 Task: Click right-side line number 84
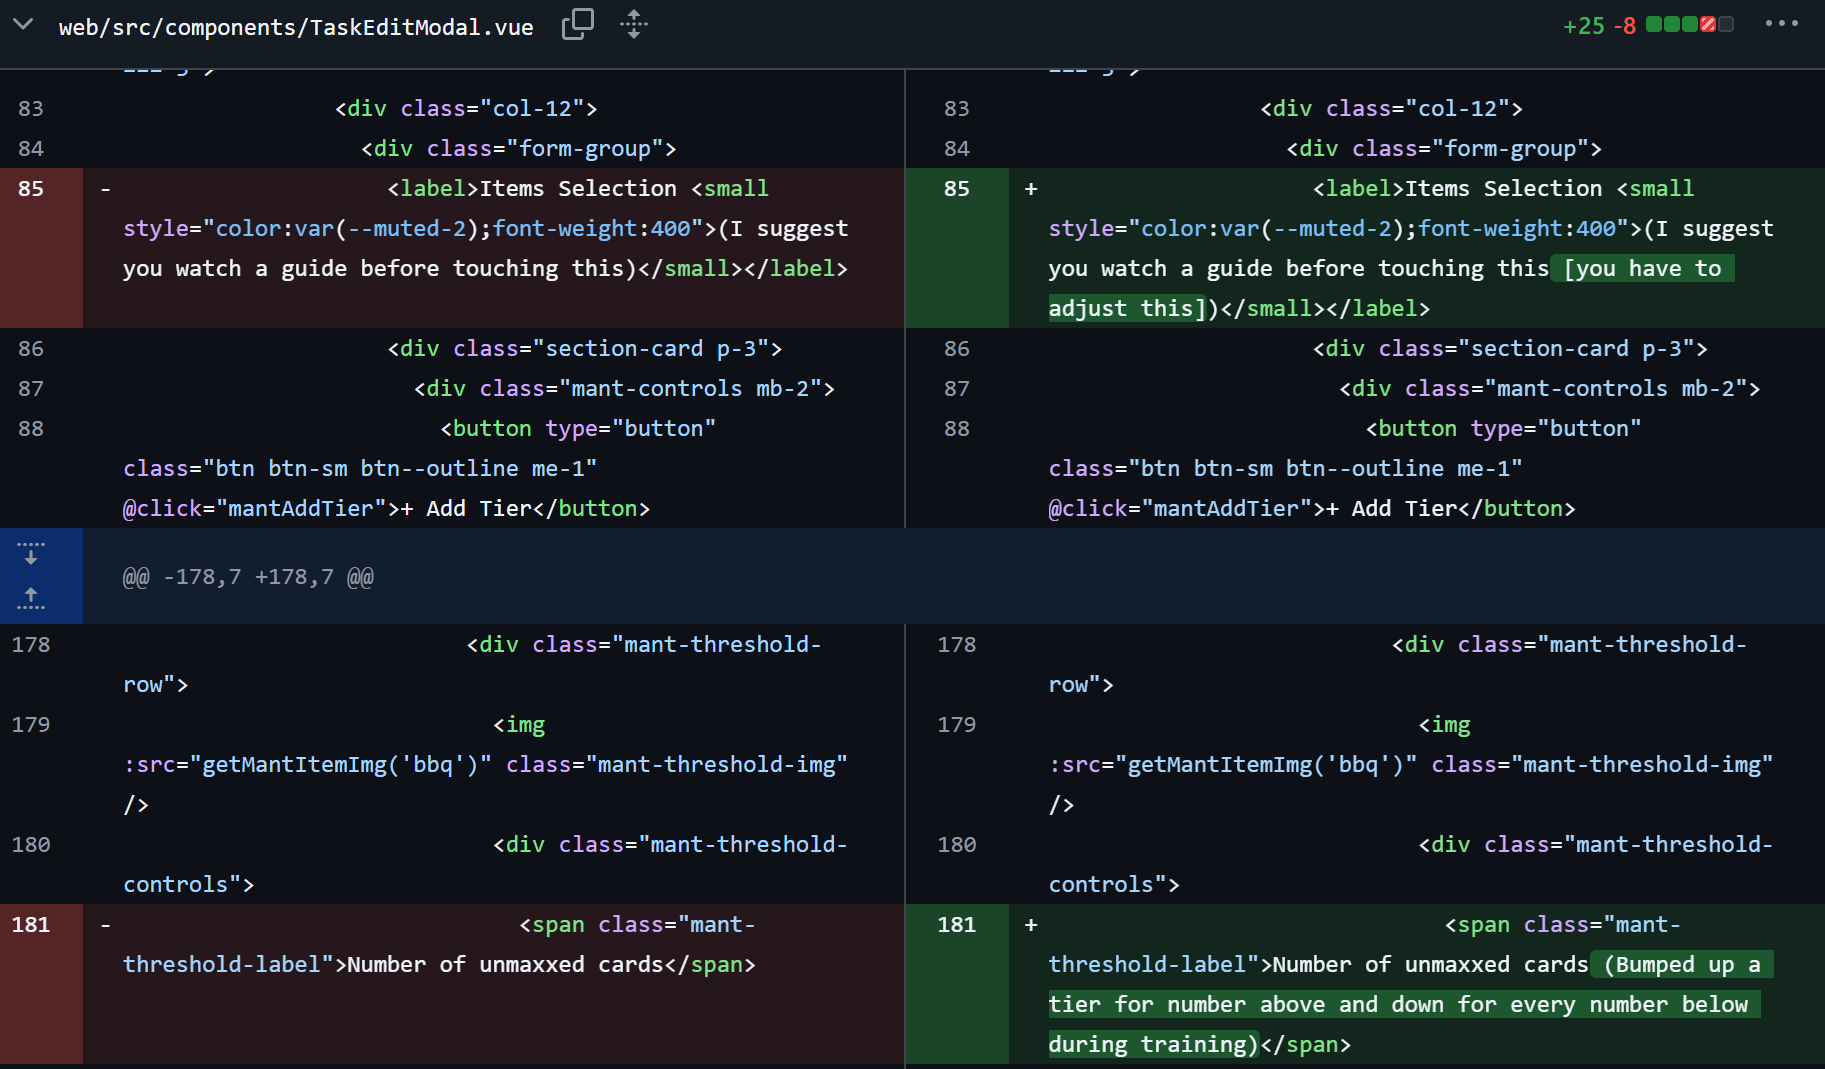pyautogui.click(x=957, y=148)
